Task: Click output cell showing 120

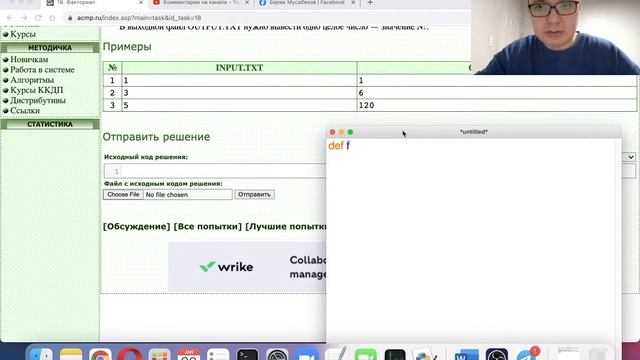Action: [x=497, y=105]
